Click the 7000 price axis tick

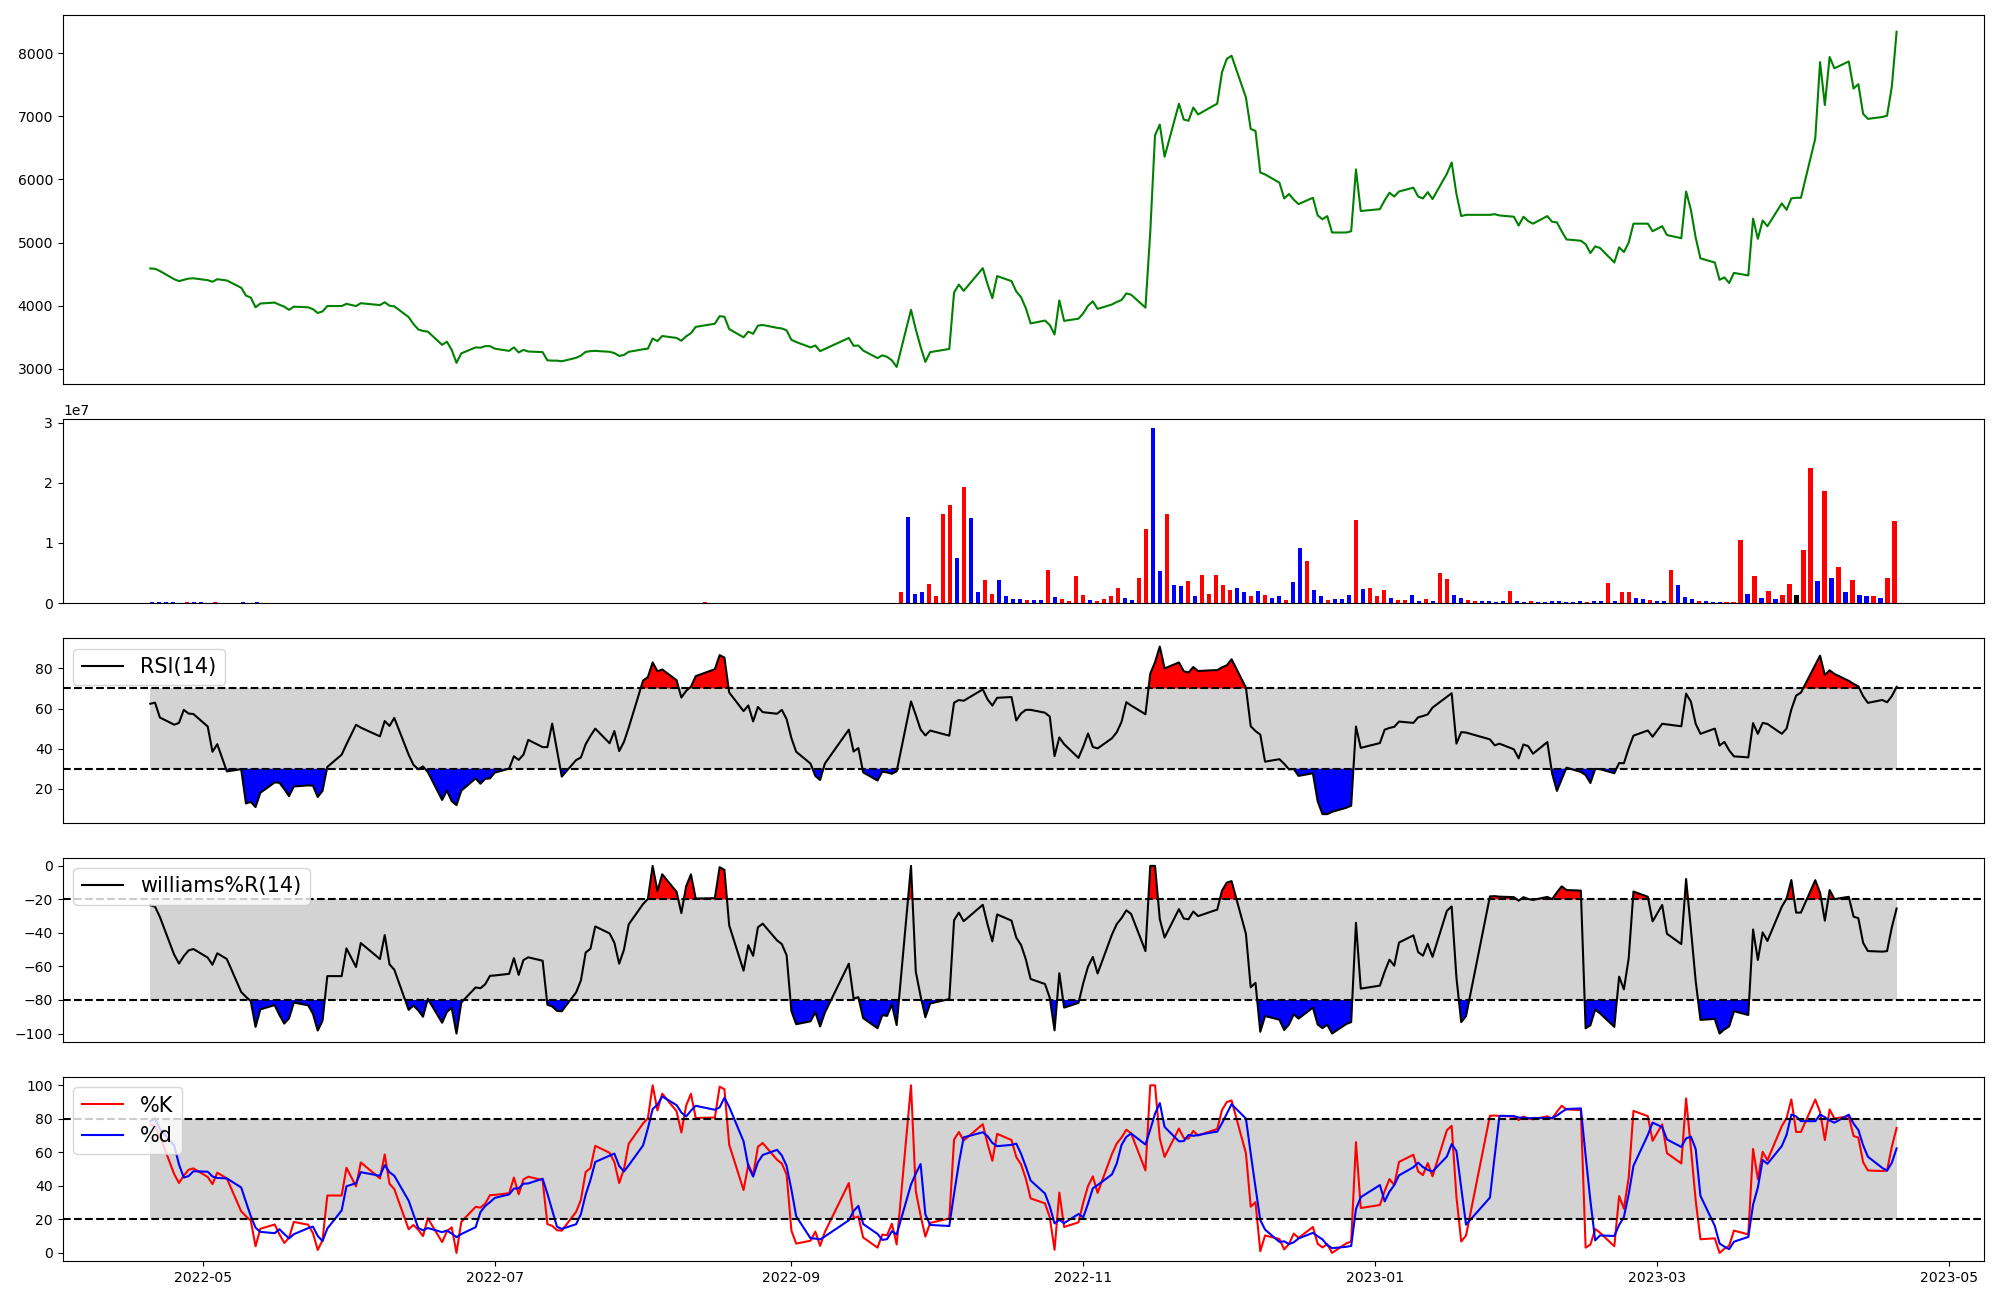[36, 117]
